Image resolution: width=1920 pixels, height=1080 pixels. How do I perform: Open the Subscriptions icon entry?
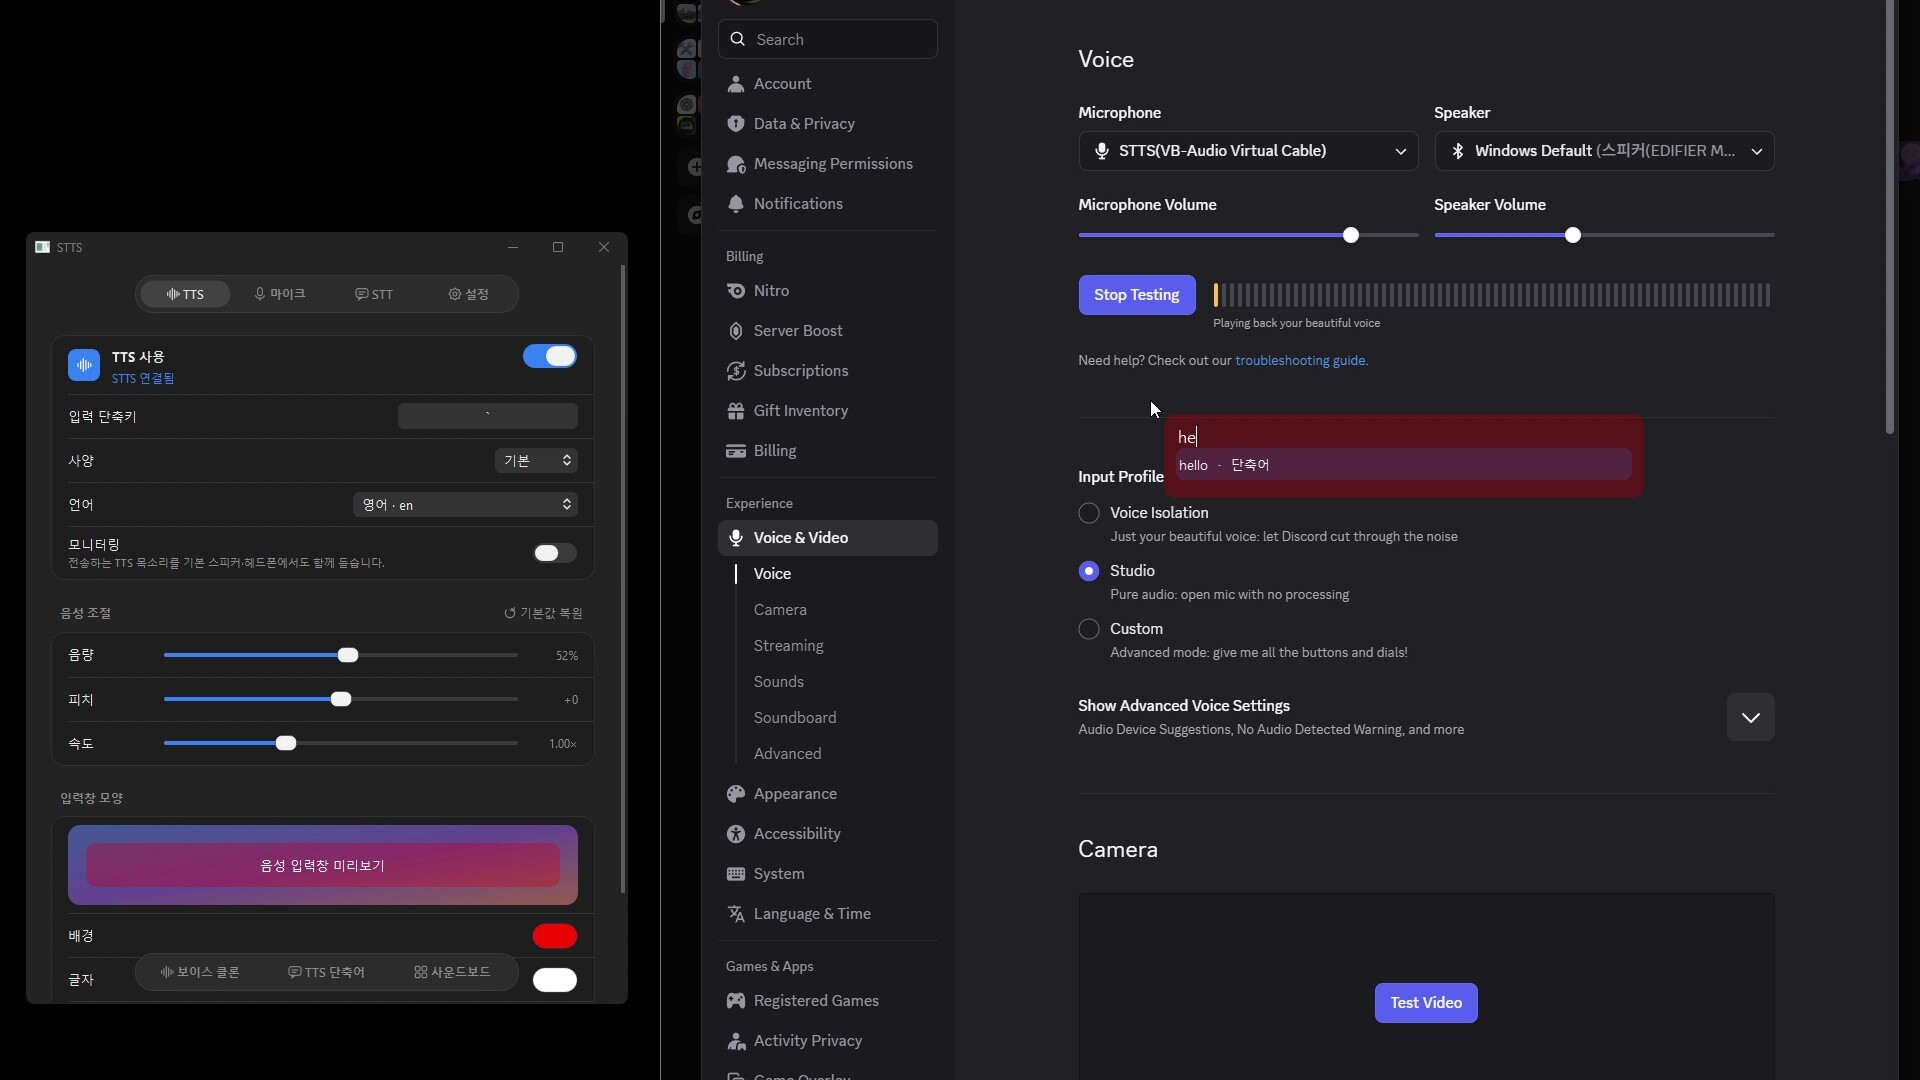click(x=736, y=371)
